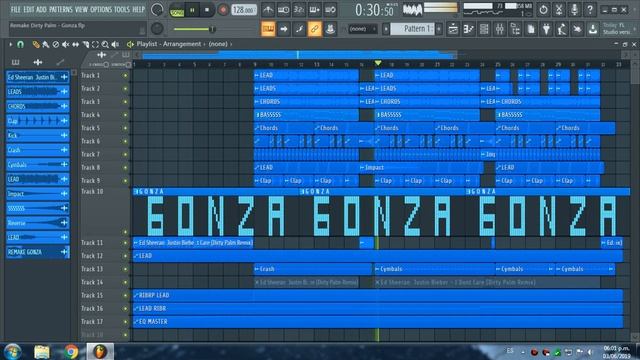Open the Pattern 1 selector
This screenshot has width=640, height=360.
412,29
